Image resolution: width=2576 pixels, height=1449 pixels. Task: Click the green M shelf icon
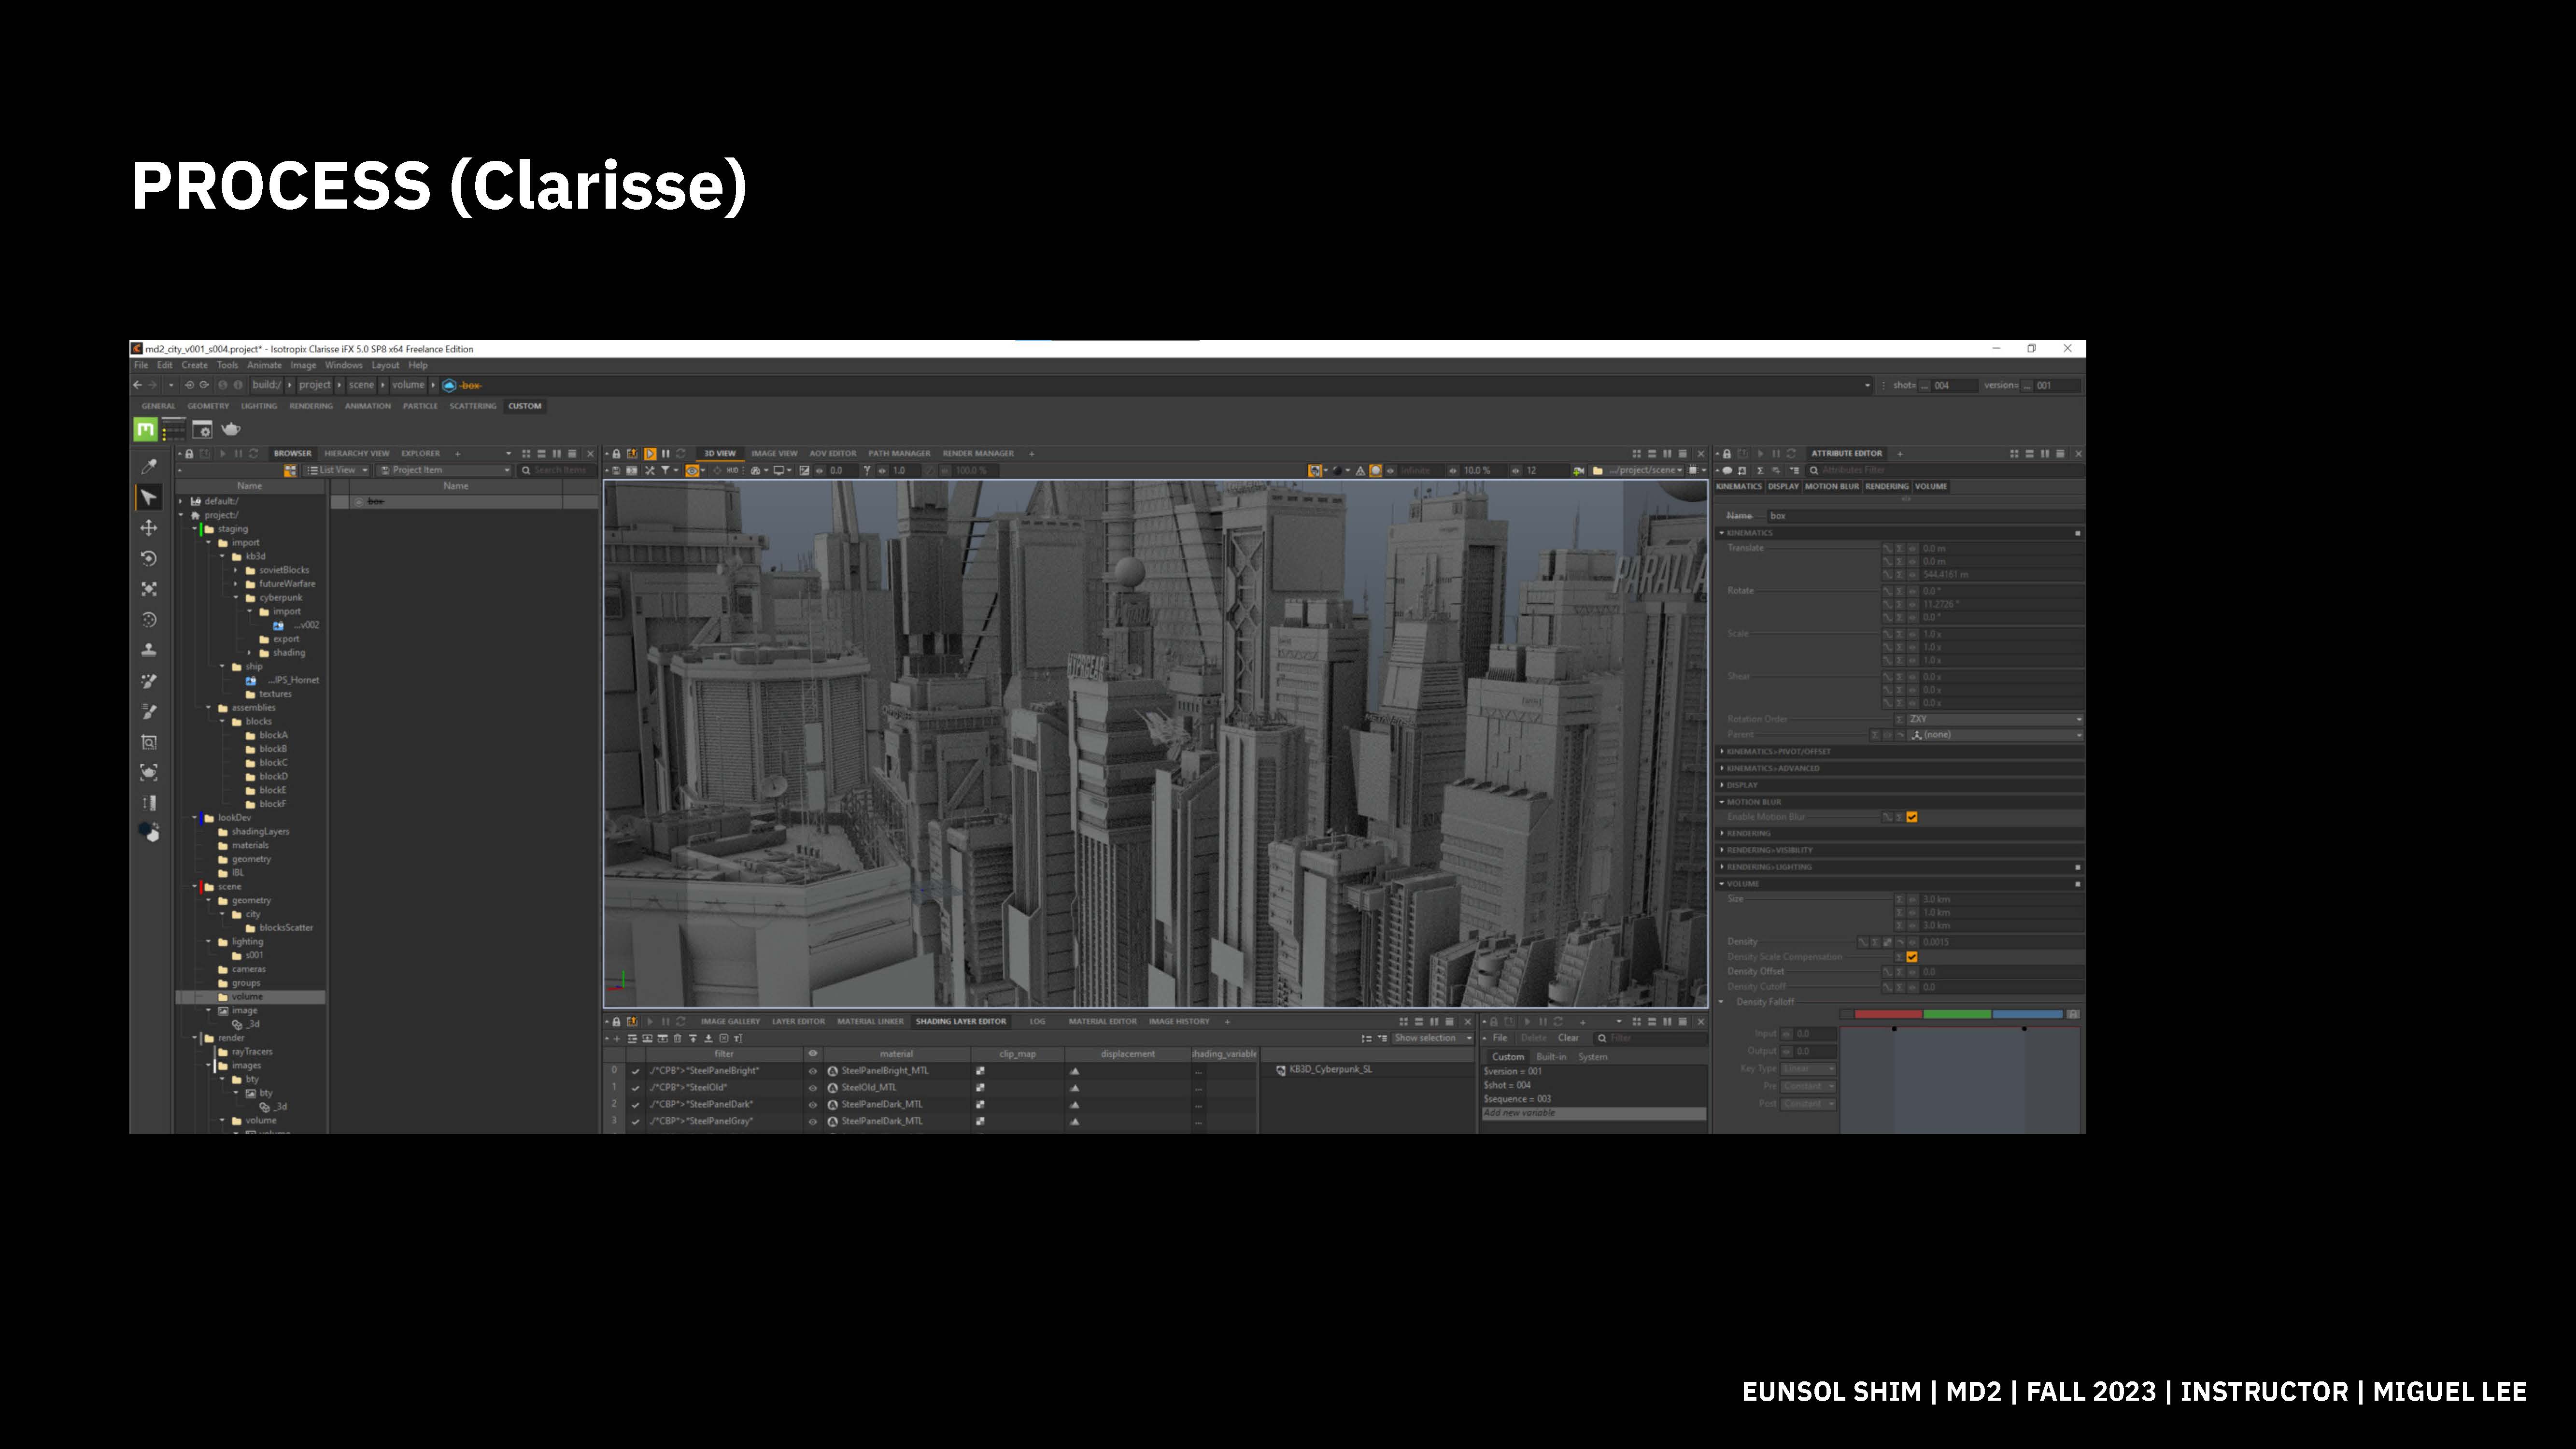click(146, 429)
